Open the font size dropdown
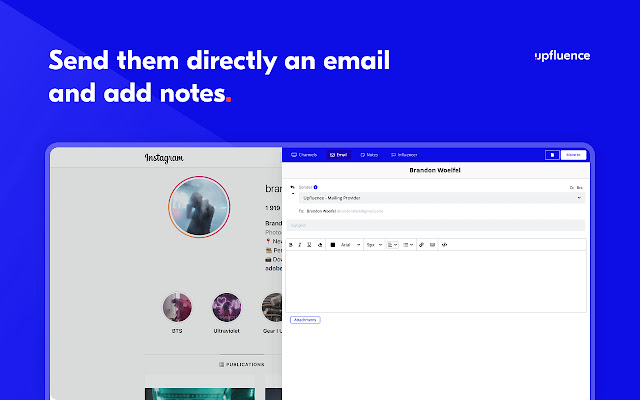 coord(374,245)
